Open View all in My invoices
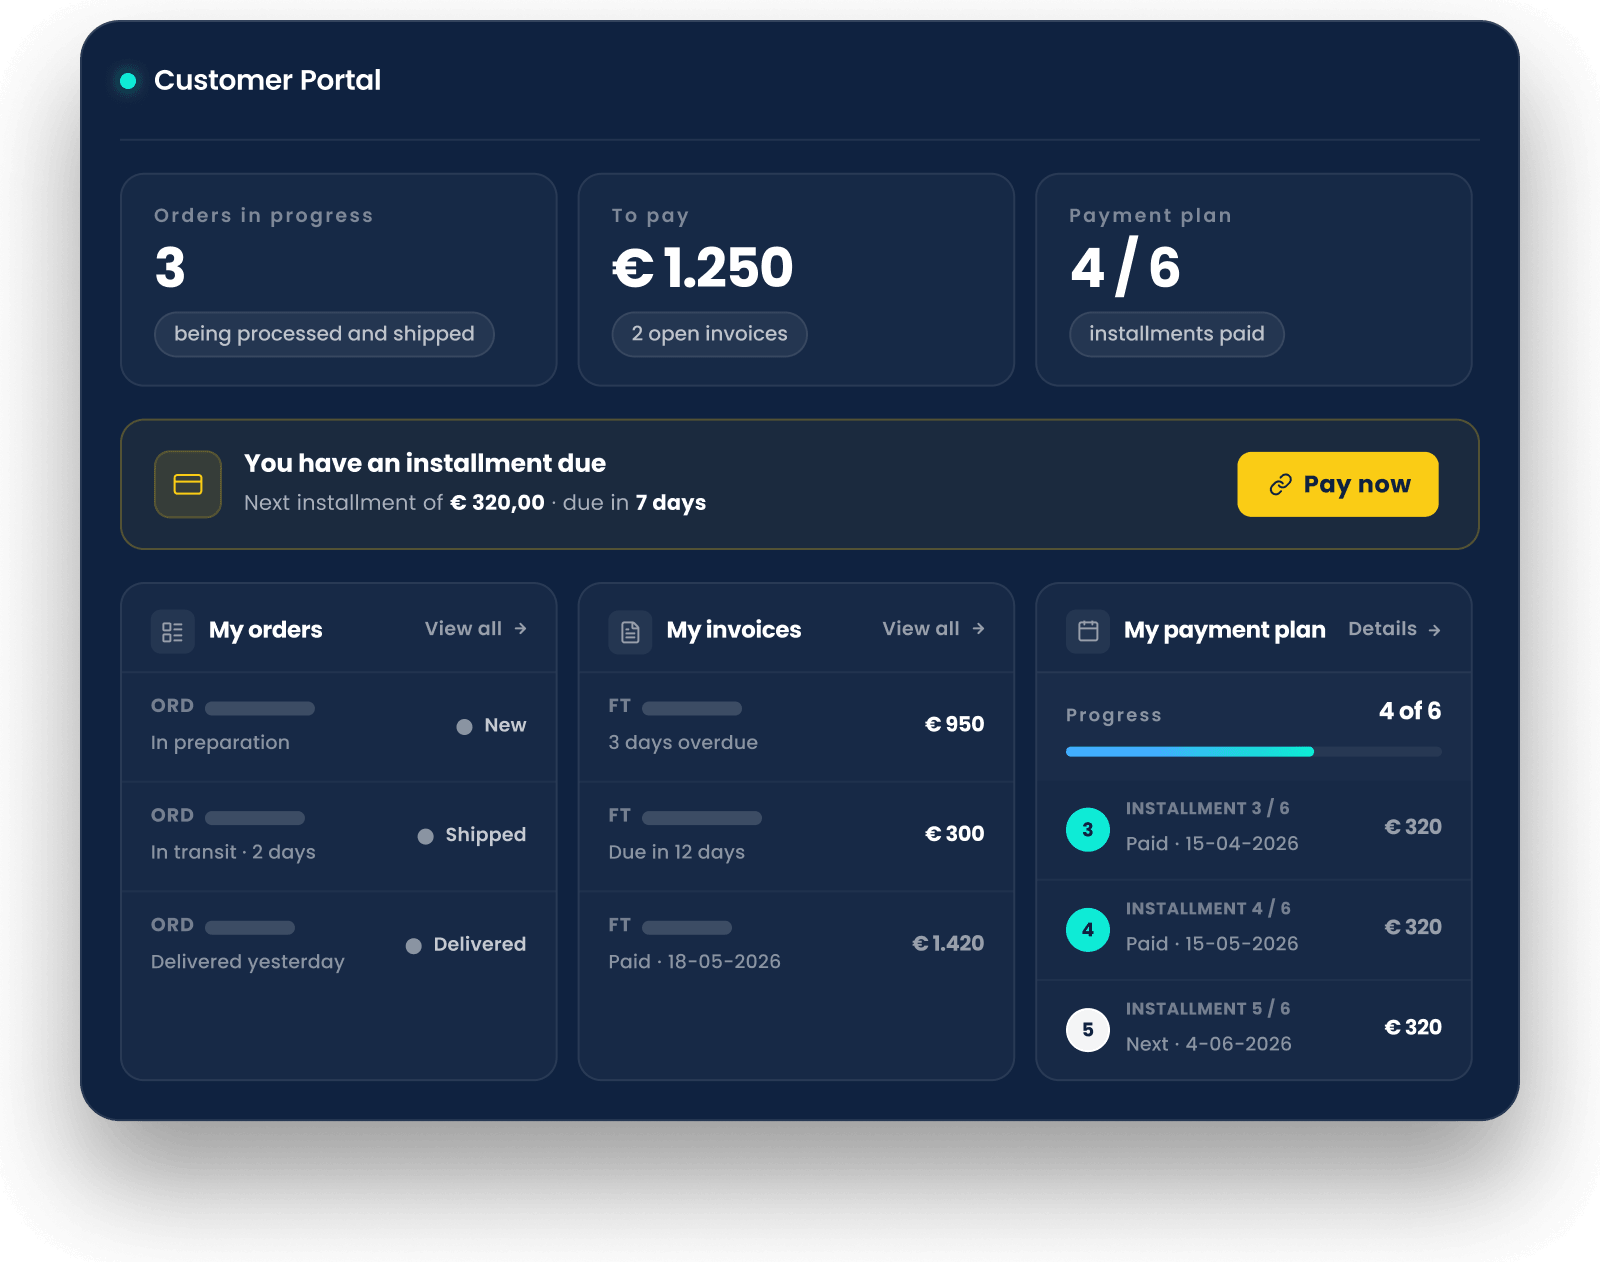The width and height of the screenshot is (1600, 1262). coord(933,629)
